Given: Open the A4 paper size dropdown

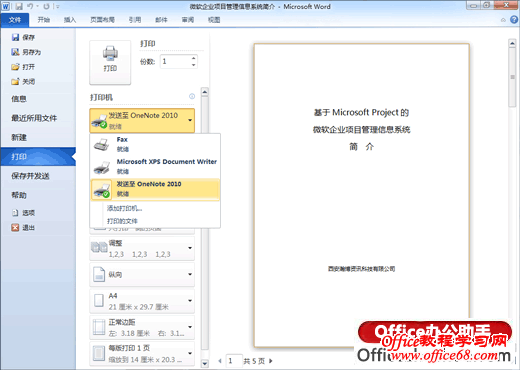Looking at the screenshot, I should [x=142, y=301].
